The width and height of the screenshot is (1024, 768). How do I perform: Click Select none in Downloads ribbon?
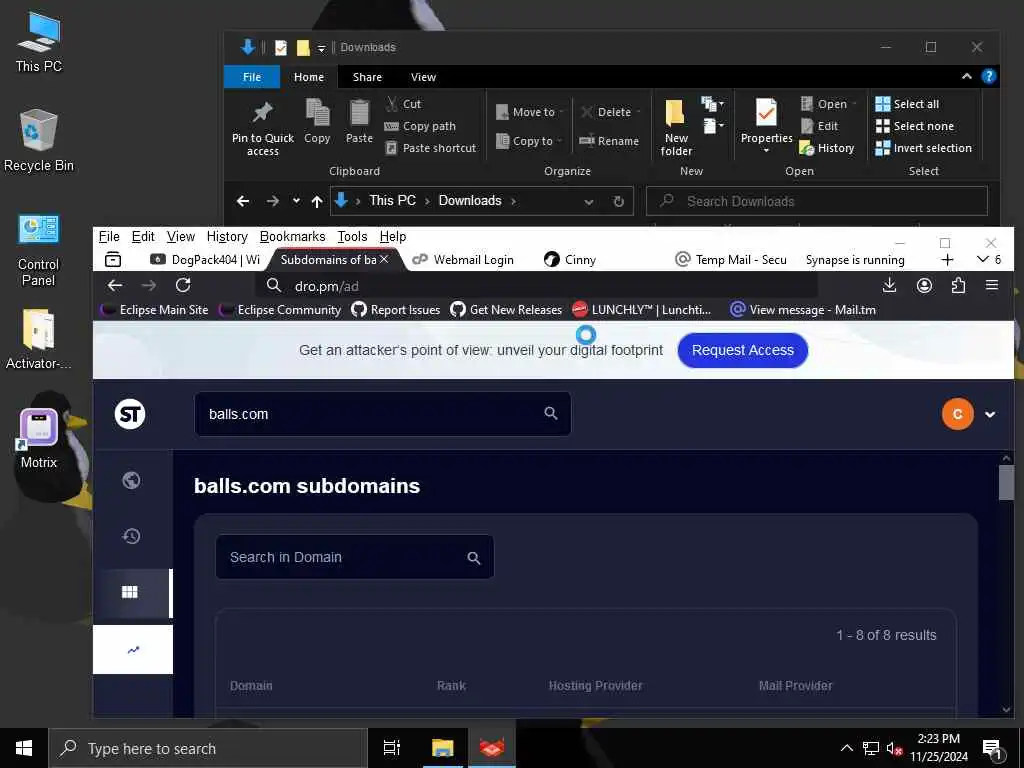tap(914, 126)
